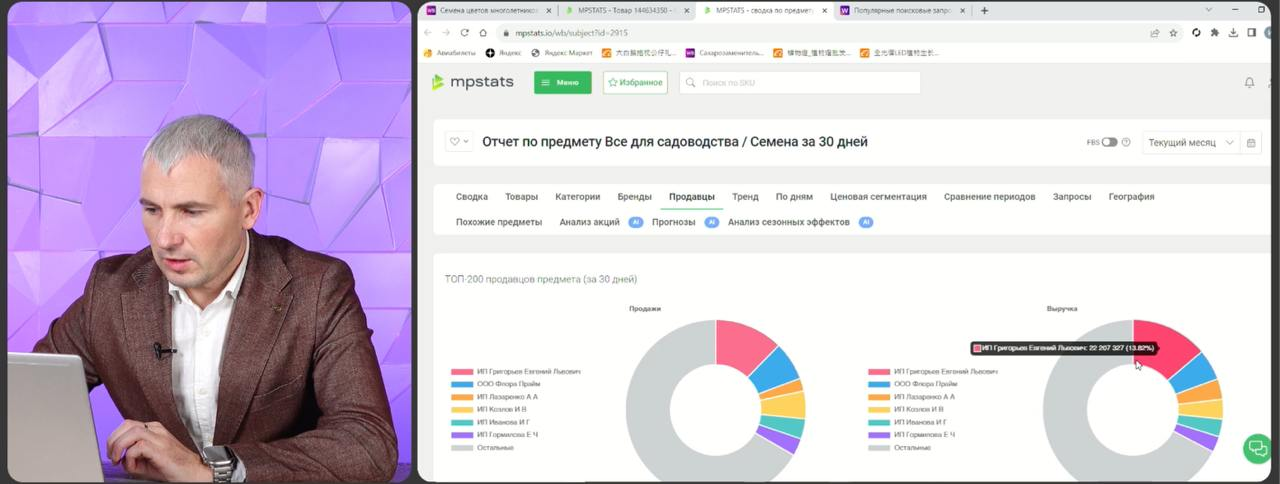
Task: Open the Похожие предметы tab
Action: point(499,222)
